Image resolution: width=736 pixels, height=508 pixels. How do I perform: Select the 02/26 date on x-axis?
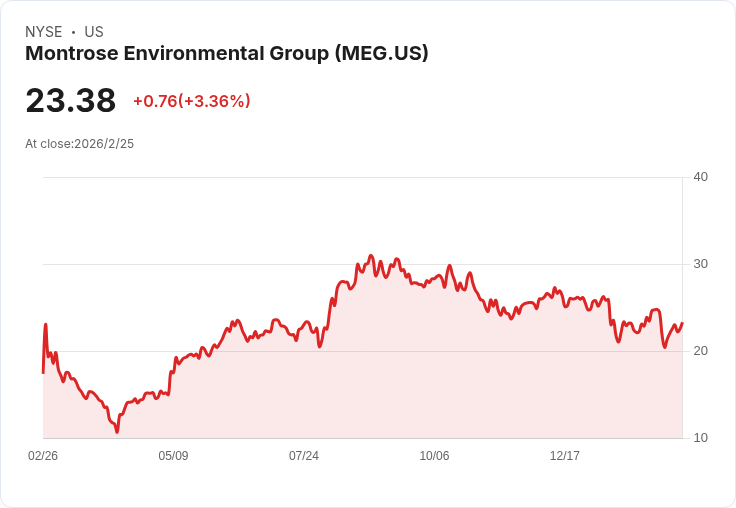pos(43,456)
